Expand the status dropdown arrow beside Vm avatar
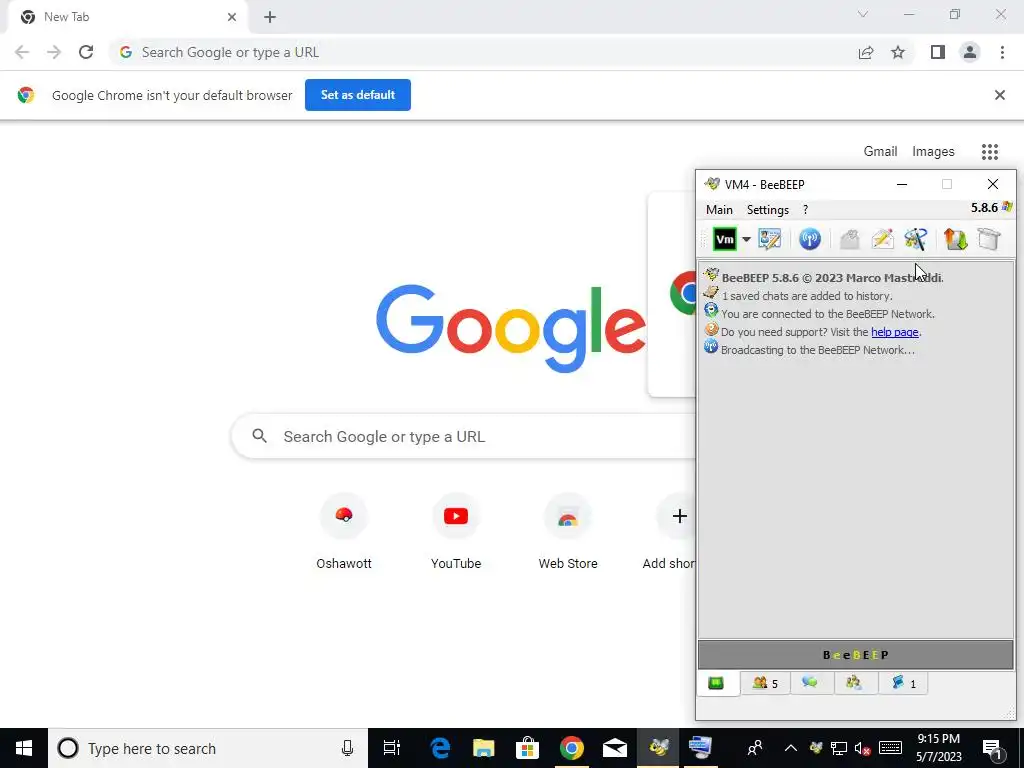This screenshot has height=768, width=1024. click(746, 240)
